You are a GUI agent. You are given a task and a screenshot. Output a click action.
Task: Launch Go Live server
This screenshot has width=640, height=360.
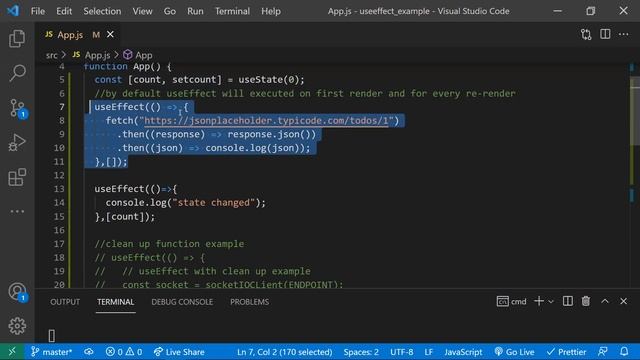tap(514, 351)
